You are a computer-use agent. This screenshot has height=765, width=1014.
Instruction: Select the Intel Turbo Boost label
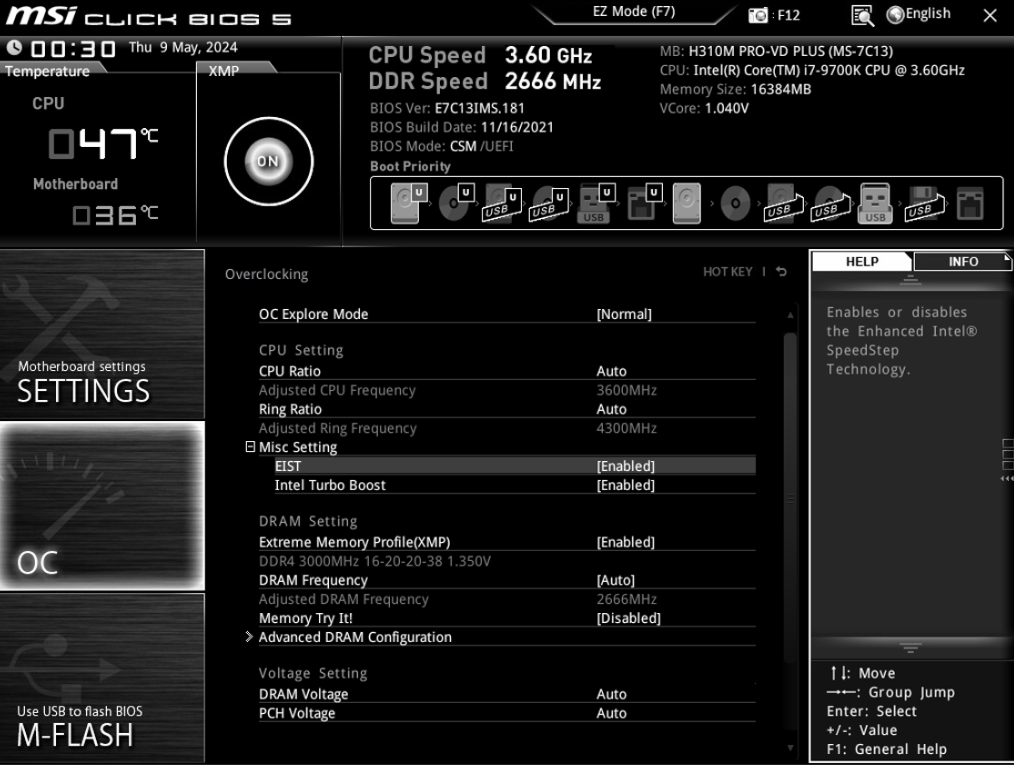(330, 485)
